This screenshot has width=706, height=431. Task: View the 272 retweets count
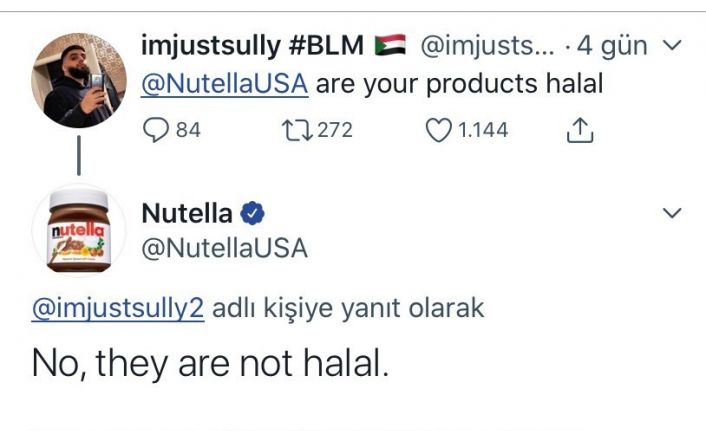334,130
